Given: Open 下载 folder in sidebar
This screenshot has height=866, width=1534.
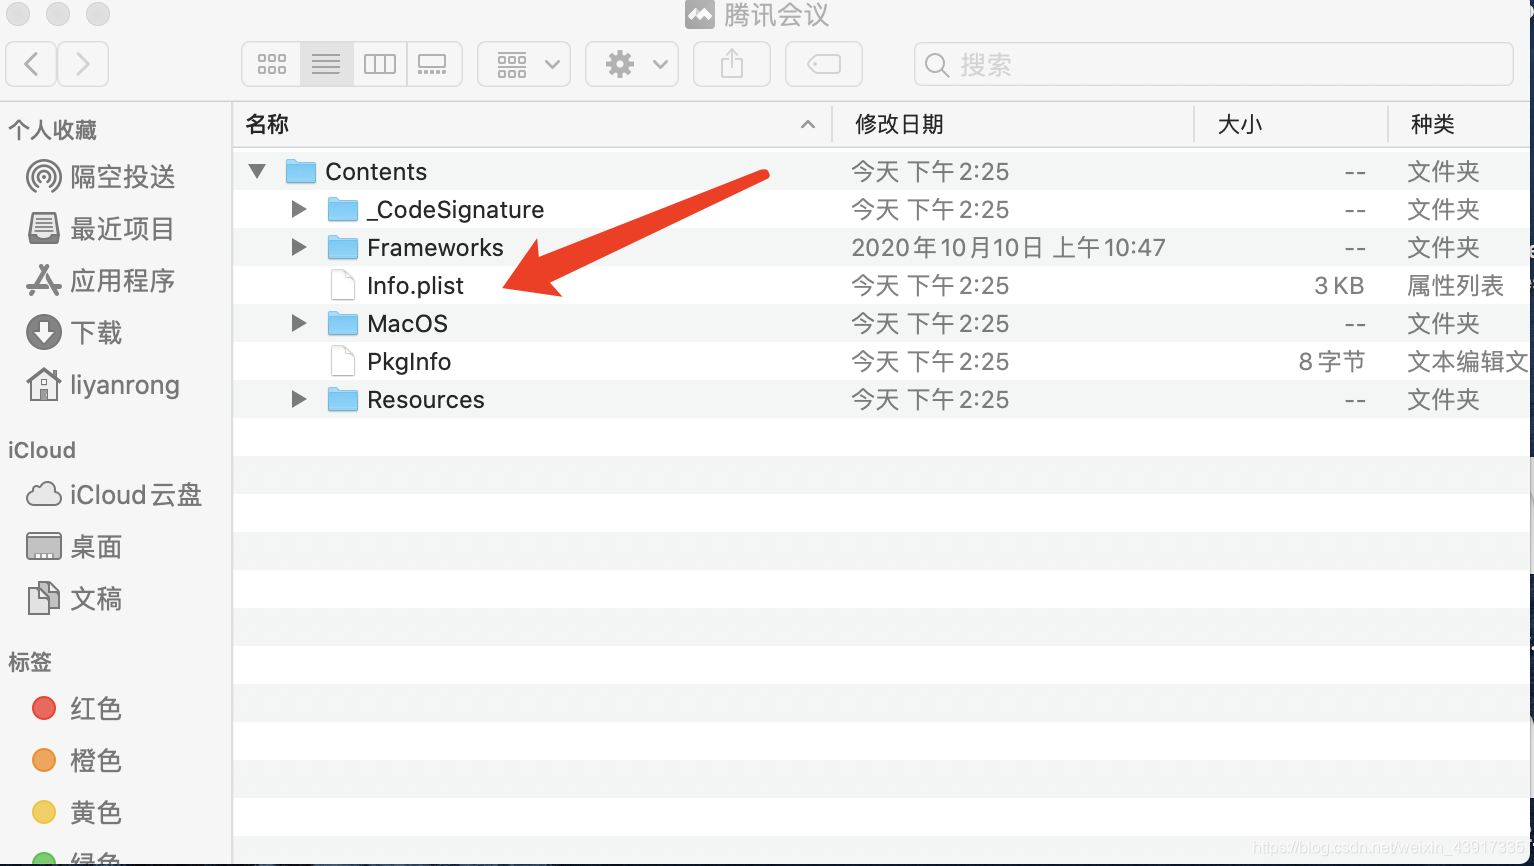Looking at the screenshot, I should pyautogui.click(x=74, y=333).
